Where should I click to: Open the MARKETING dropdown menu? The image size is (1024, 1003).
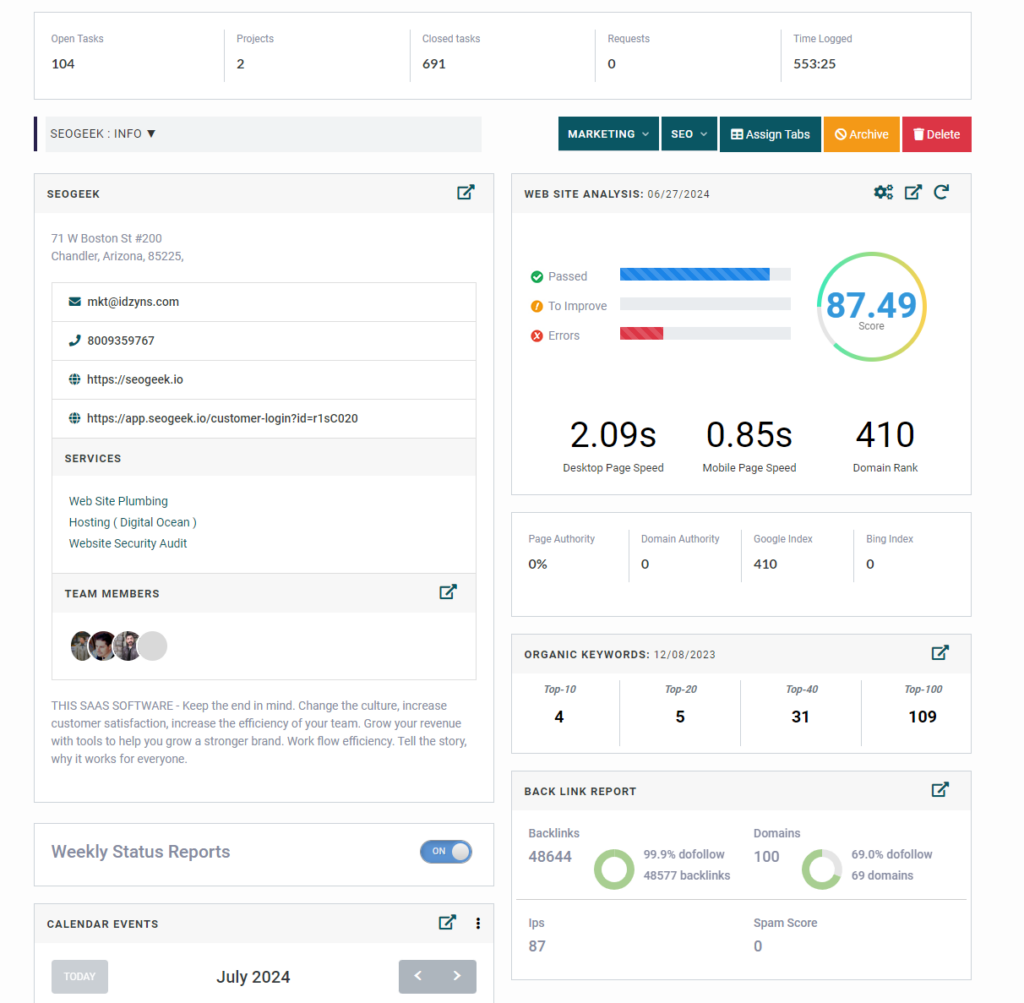608,134
